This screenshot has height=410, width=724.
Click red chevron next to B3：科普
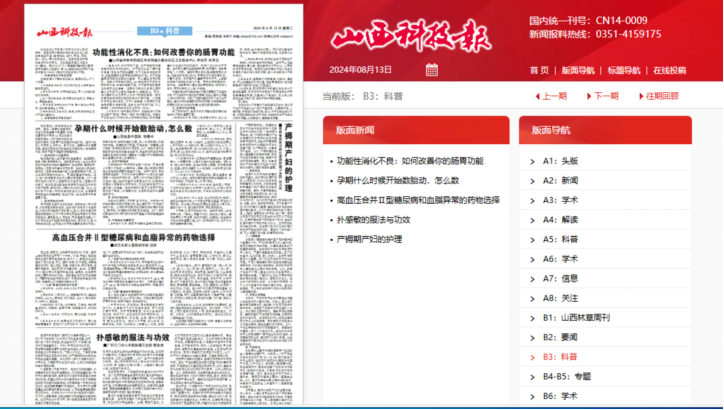(x=532, y=357)
